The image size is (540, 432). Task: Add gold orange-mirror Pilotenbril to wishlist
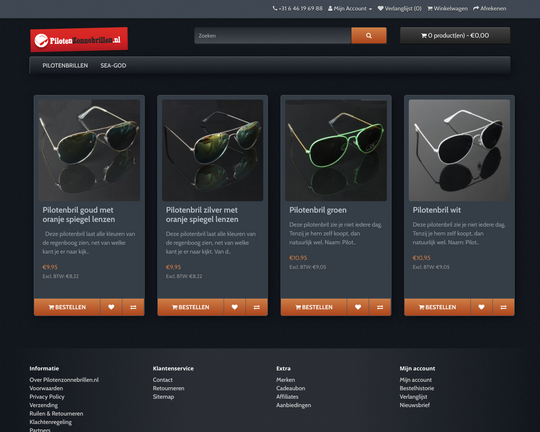[x=111, y=307]
